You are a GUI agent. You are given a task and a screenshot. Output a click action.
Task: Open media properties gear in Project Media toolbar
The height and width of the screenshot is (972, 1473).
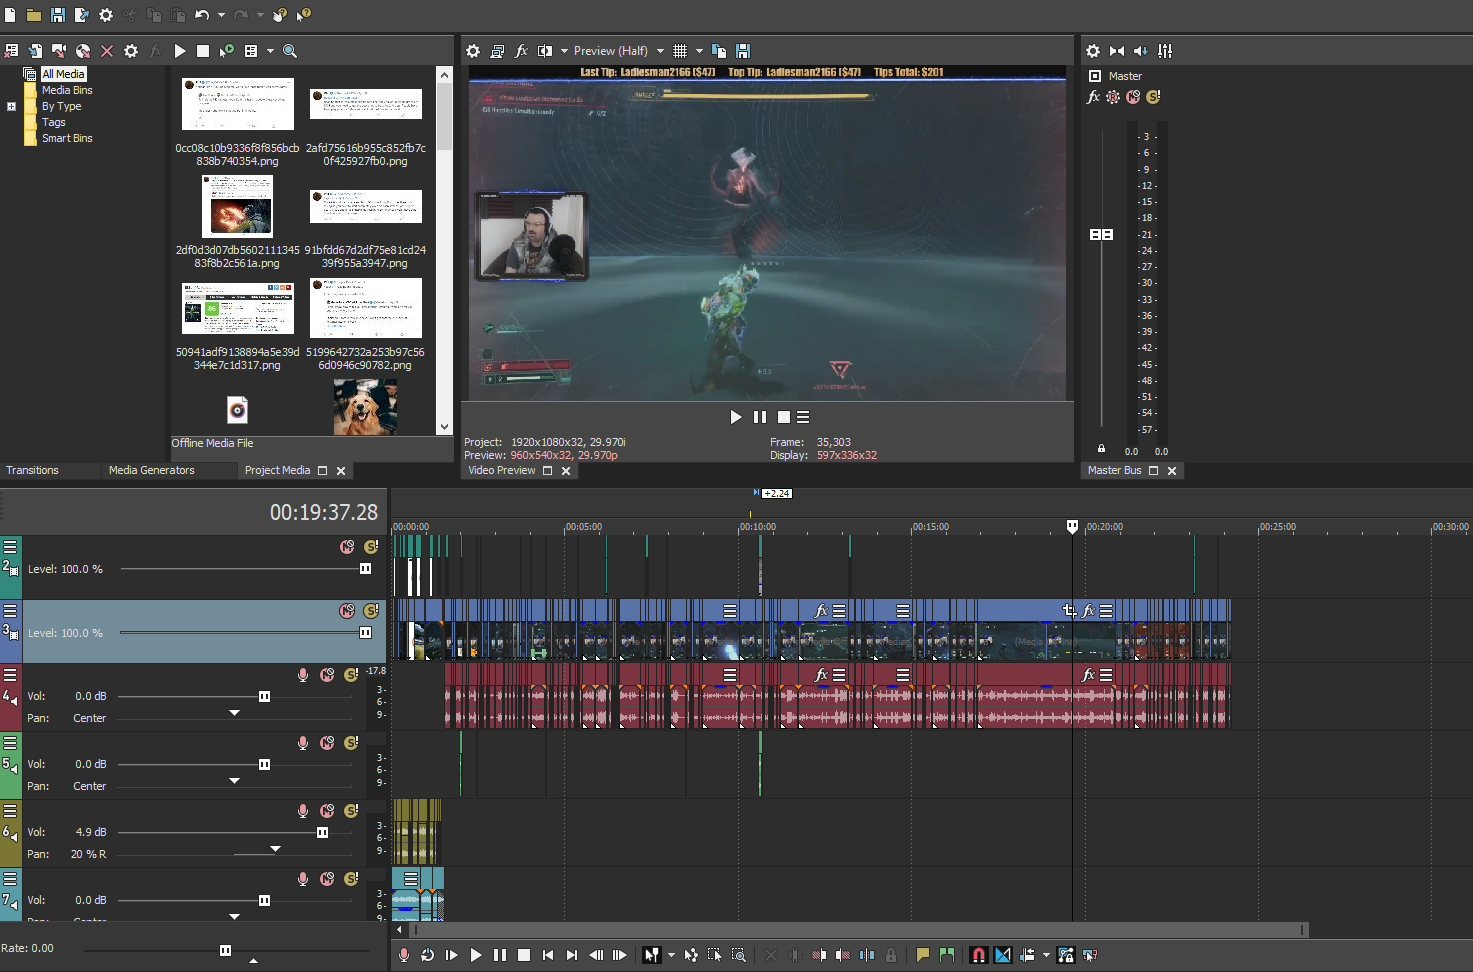click(x=131, y=51)
